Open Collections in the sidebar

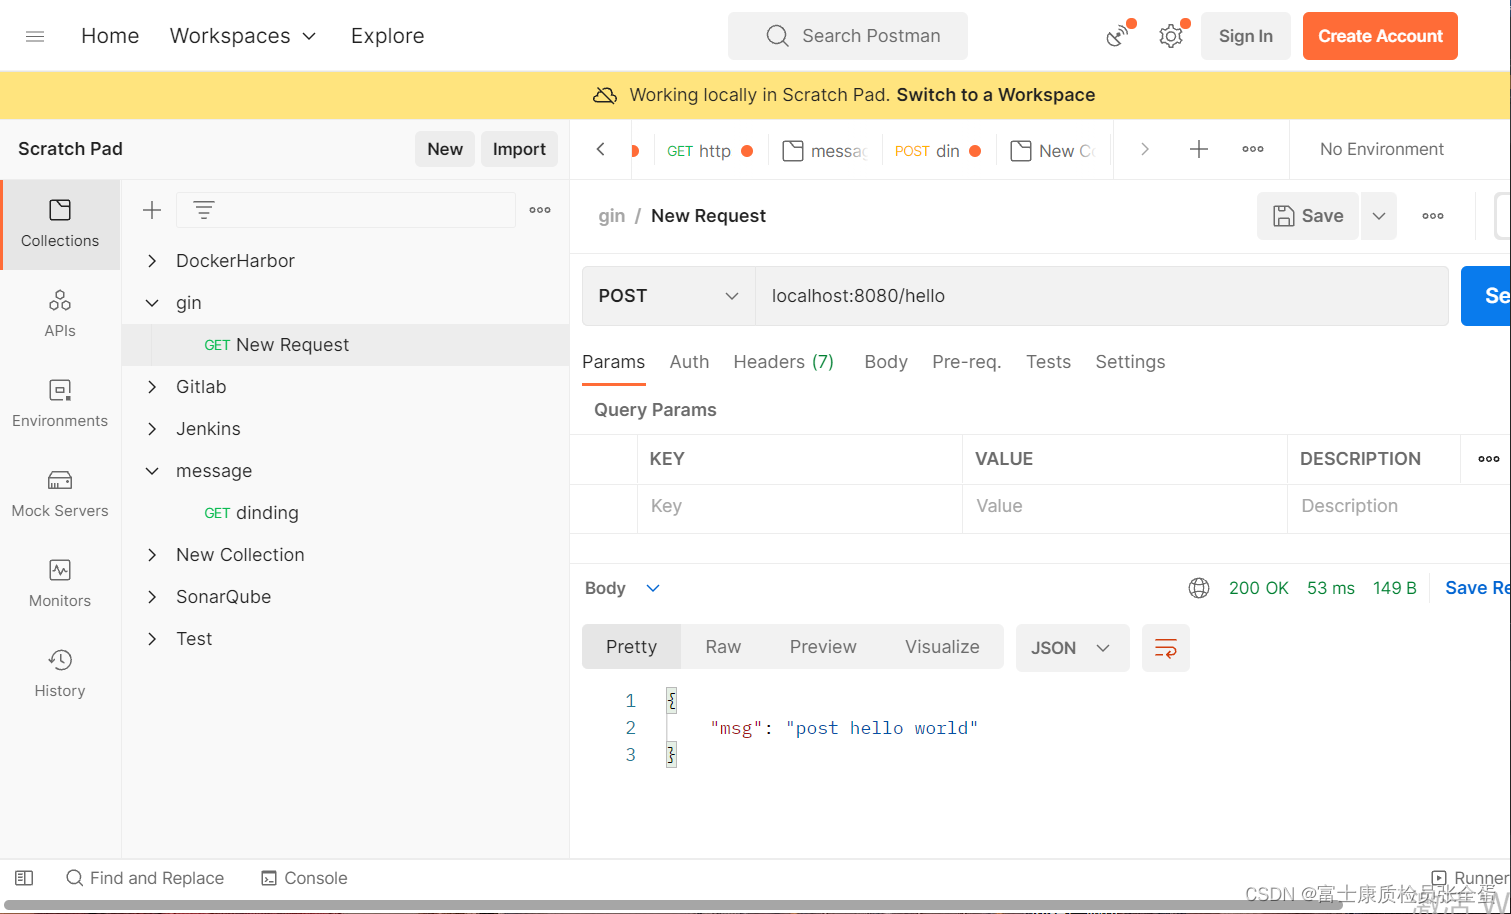[x=60, y=224]
